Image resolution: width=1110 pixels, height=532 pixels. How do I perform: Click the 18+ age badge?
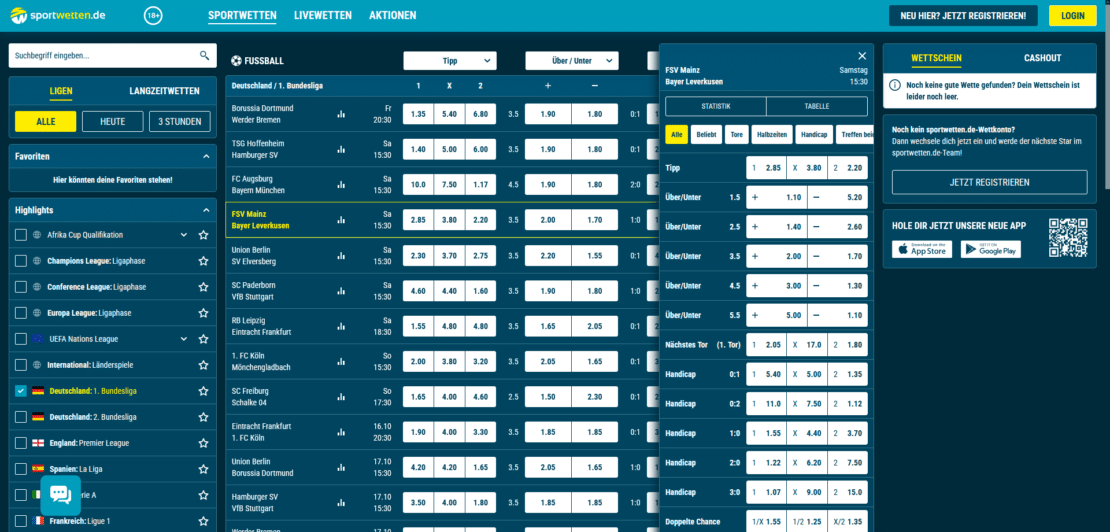click(x=152, y=15)
